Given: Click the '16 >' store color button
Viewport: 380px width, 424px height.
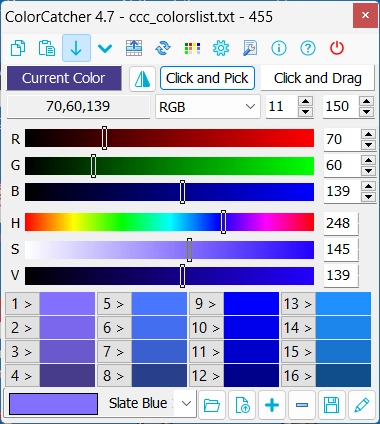Looking at the screenshot, I should click(x=298, y=376).
